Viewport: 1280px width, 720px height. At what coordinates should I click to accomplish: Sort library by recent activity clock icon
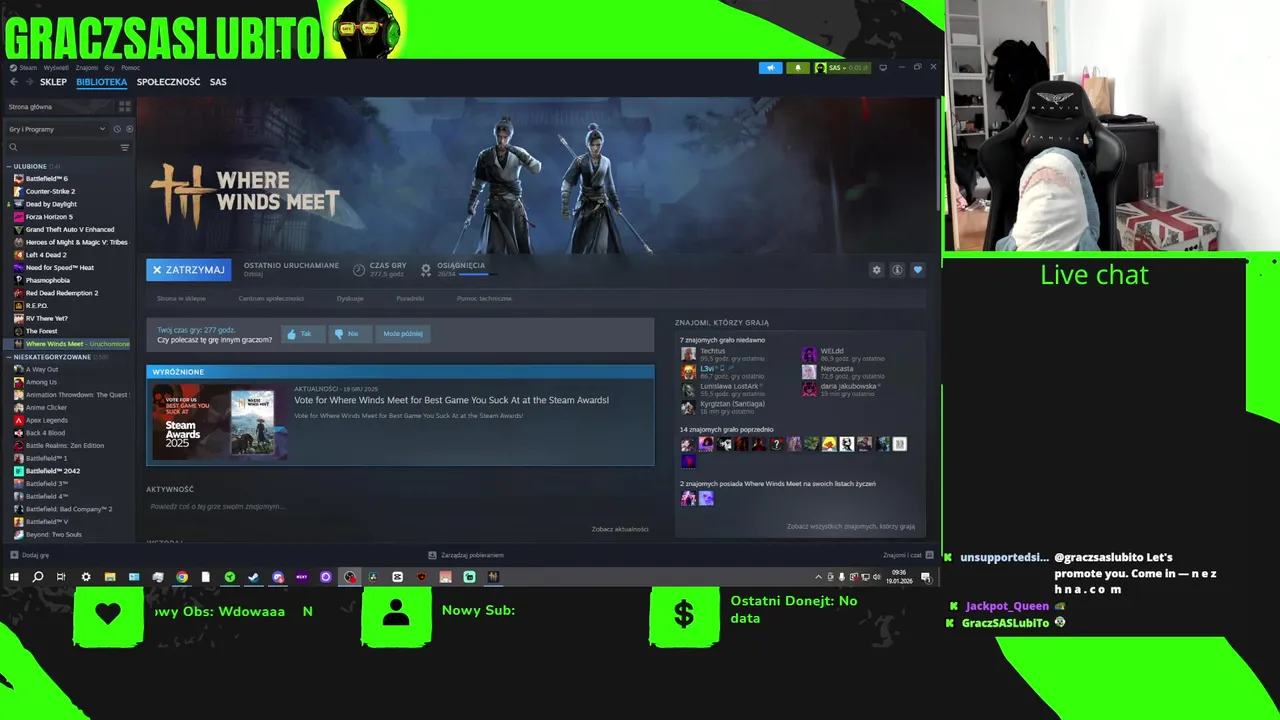[117, 129]
